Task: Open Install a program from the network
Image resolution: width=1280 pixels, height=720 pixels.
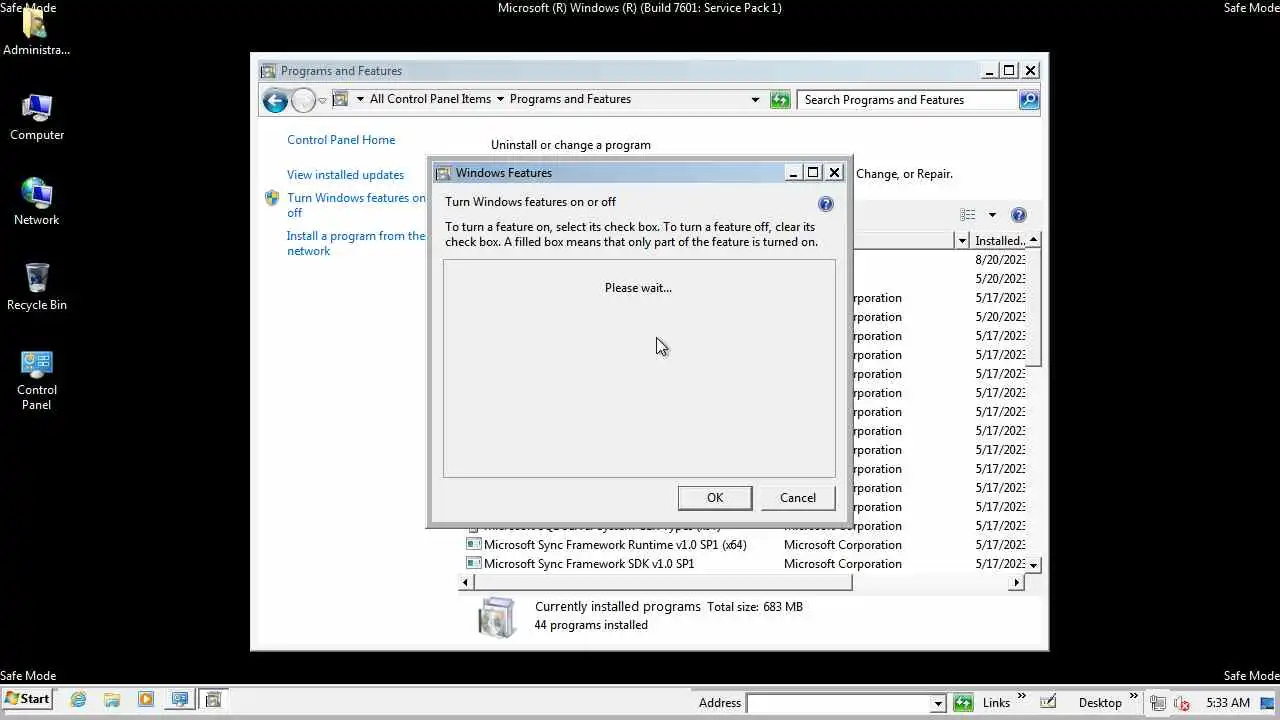Action: pos(356,243)
